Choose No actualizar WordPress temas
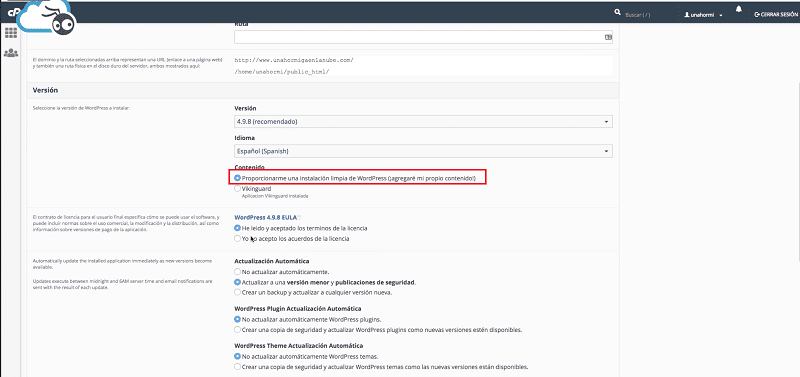 [x=238, y=357]
